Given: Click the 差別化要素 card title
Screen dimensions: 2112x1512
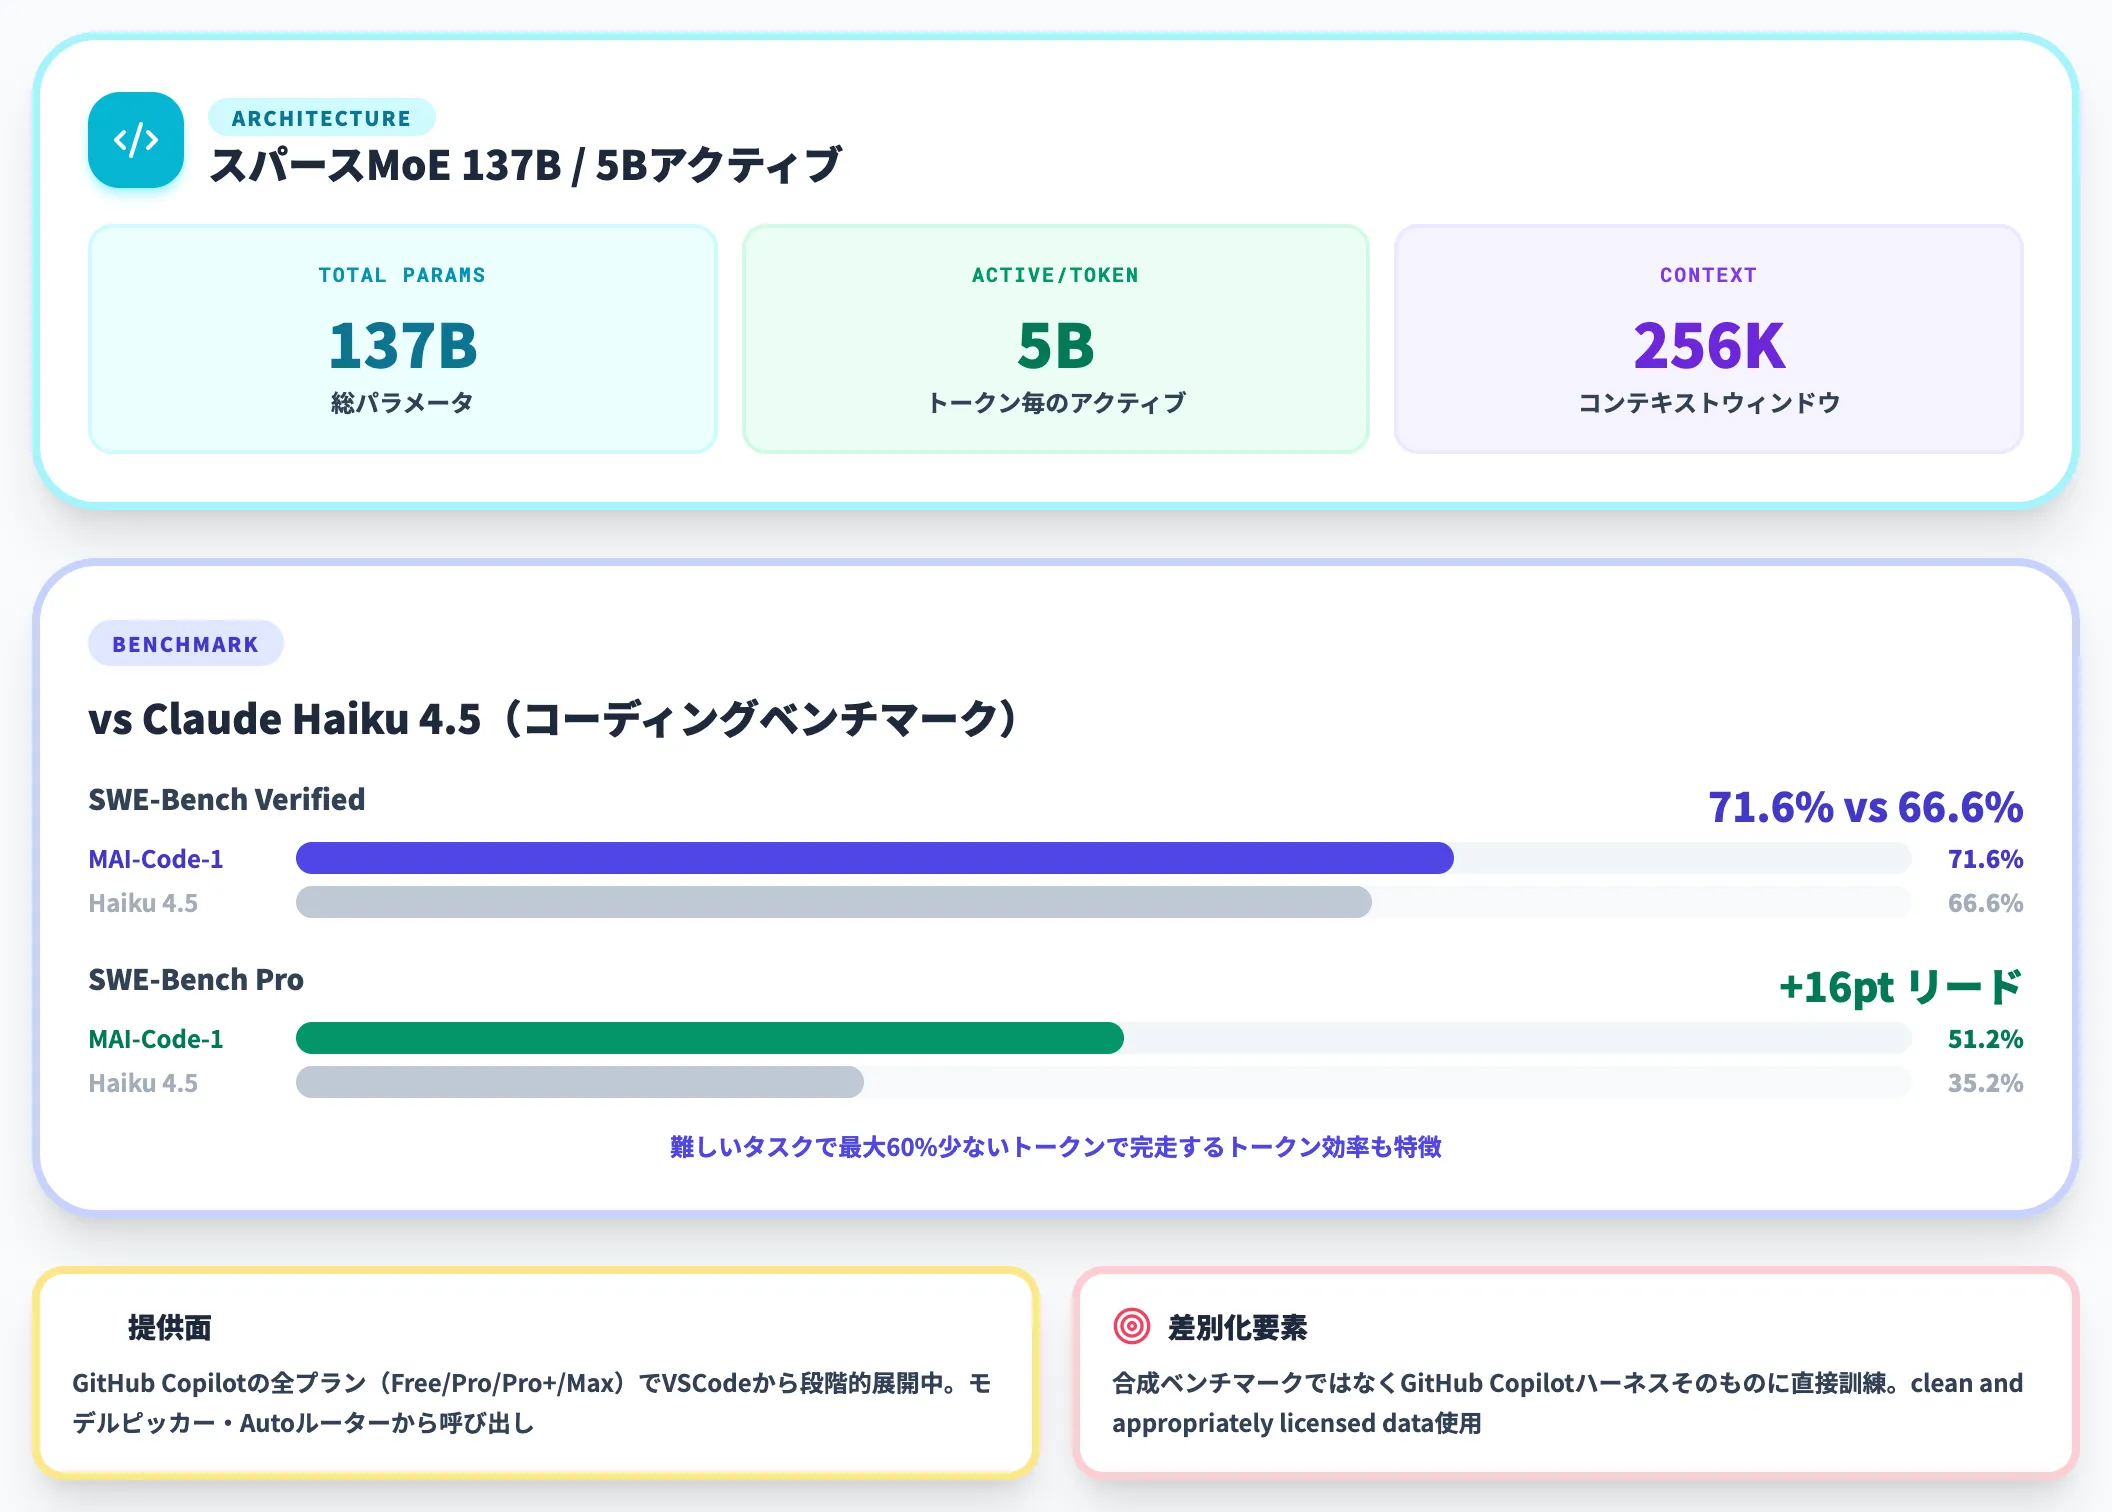Looking at the screenshot, I should coord(1238,1327).
